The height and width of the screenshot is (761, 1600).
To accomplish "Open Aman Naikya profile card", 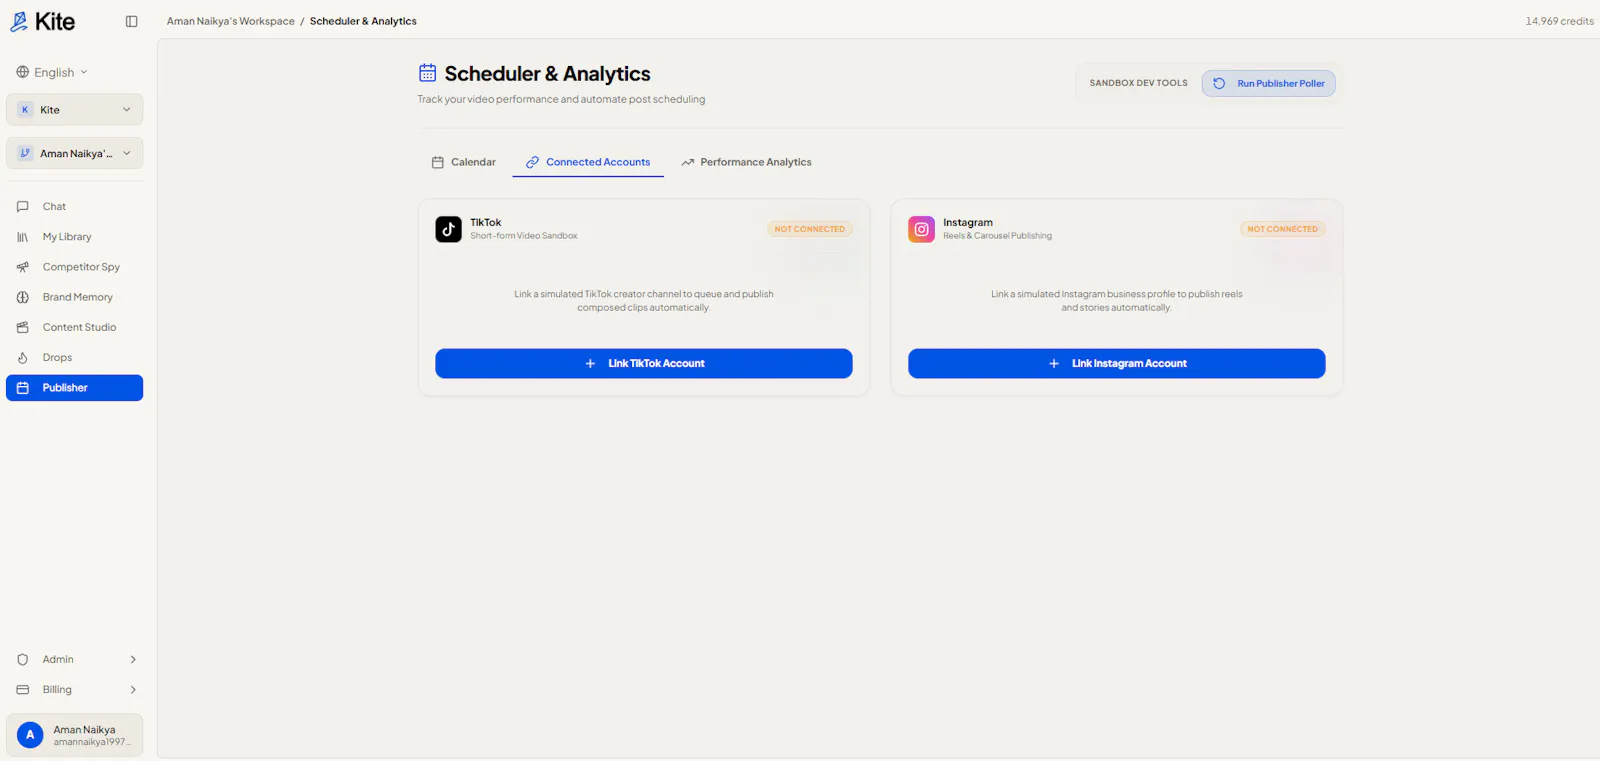I will (74, 735).
